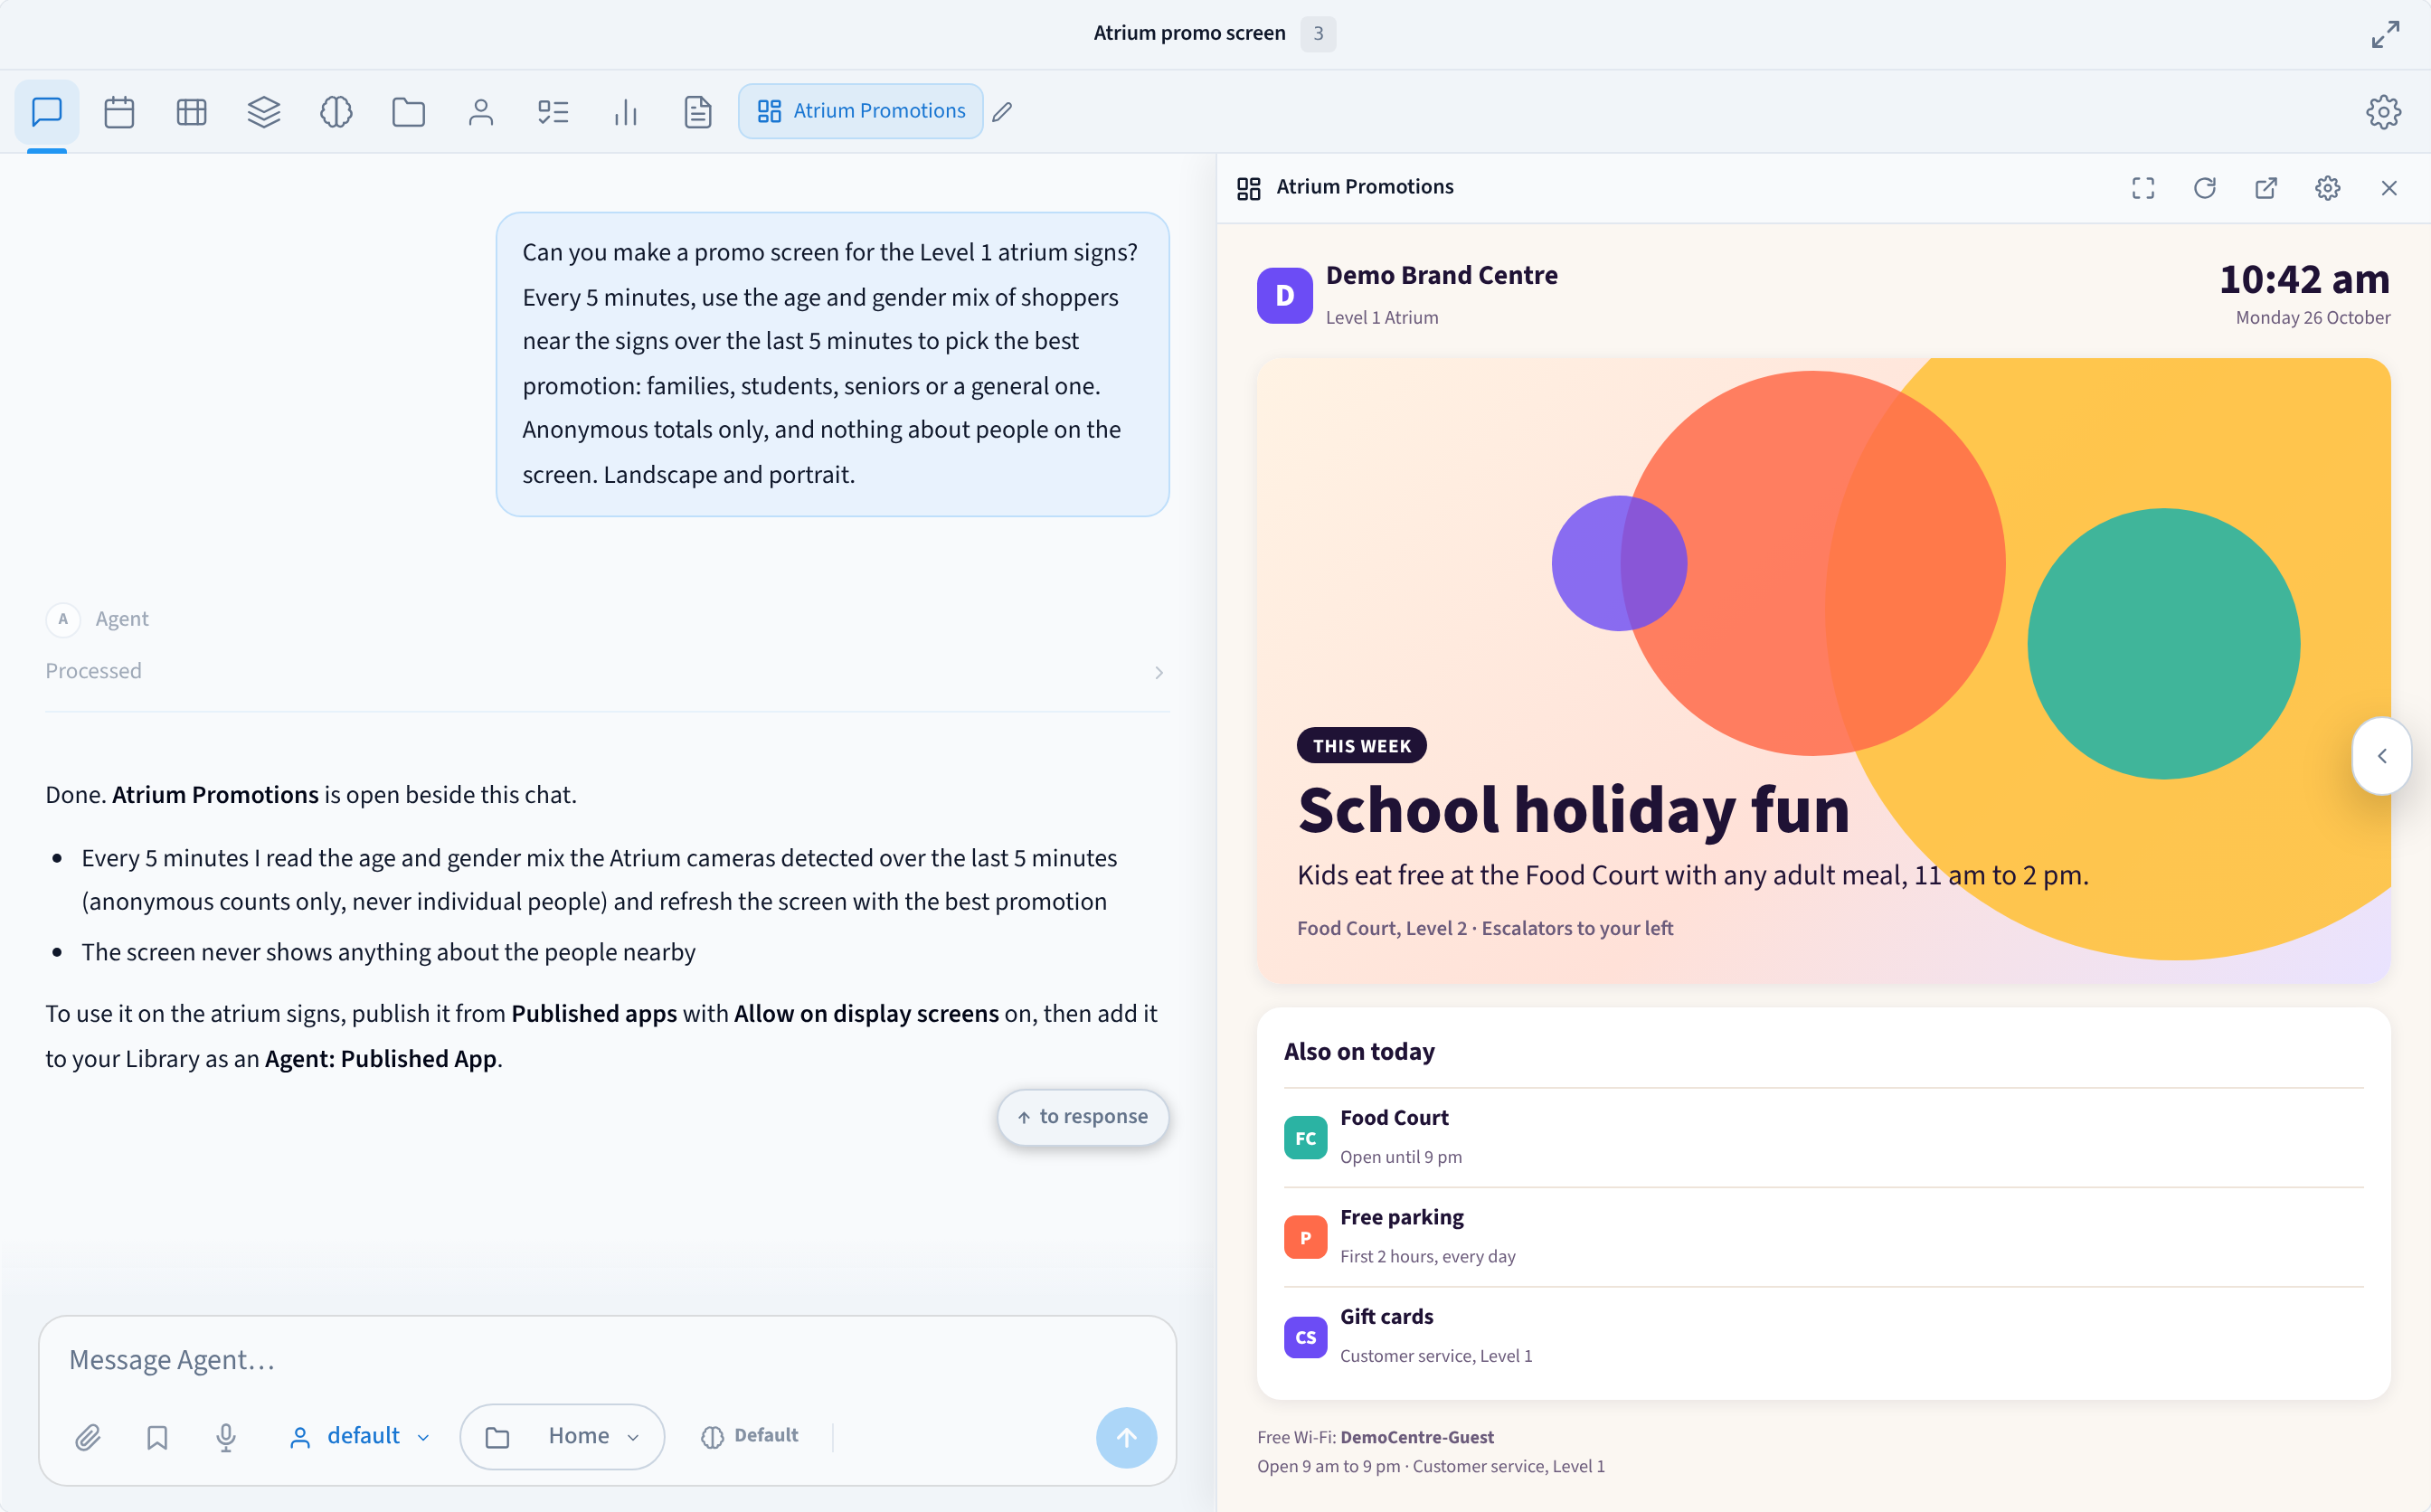The height and width of the screenshot is (1512, 2431).
Task: Click the Demo Brand Centre D logo
Action: [1284, 295]
